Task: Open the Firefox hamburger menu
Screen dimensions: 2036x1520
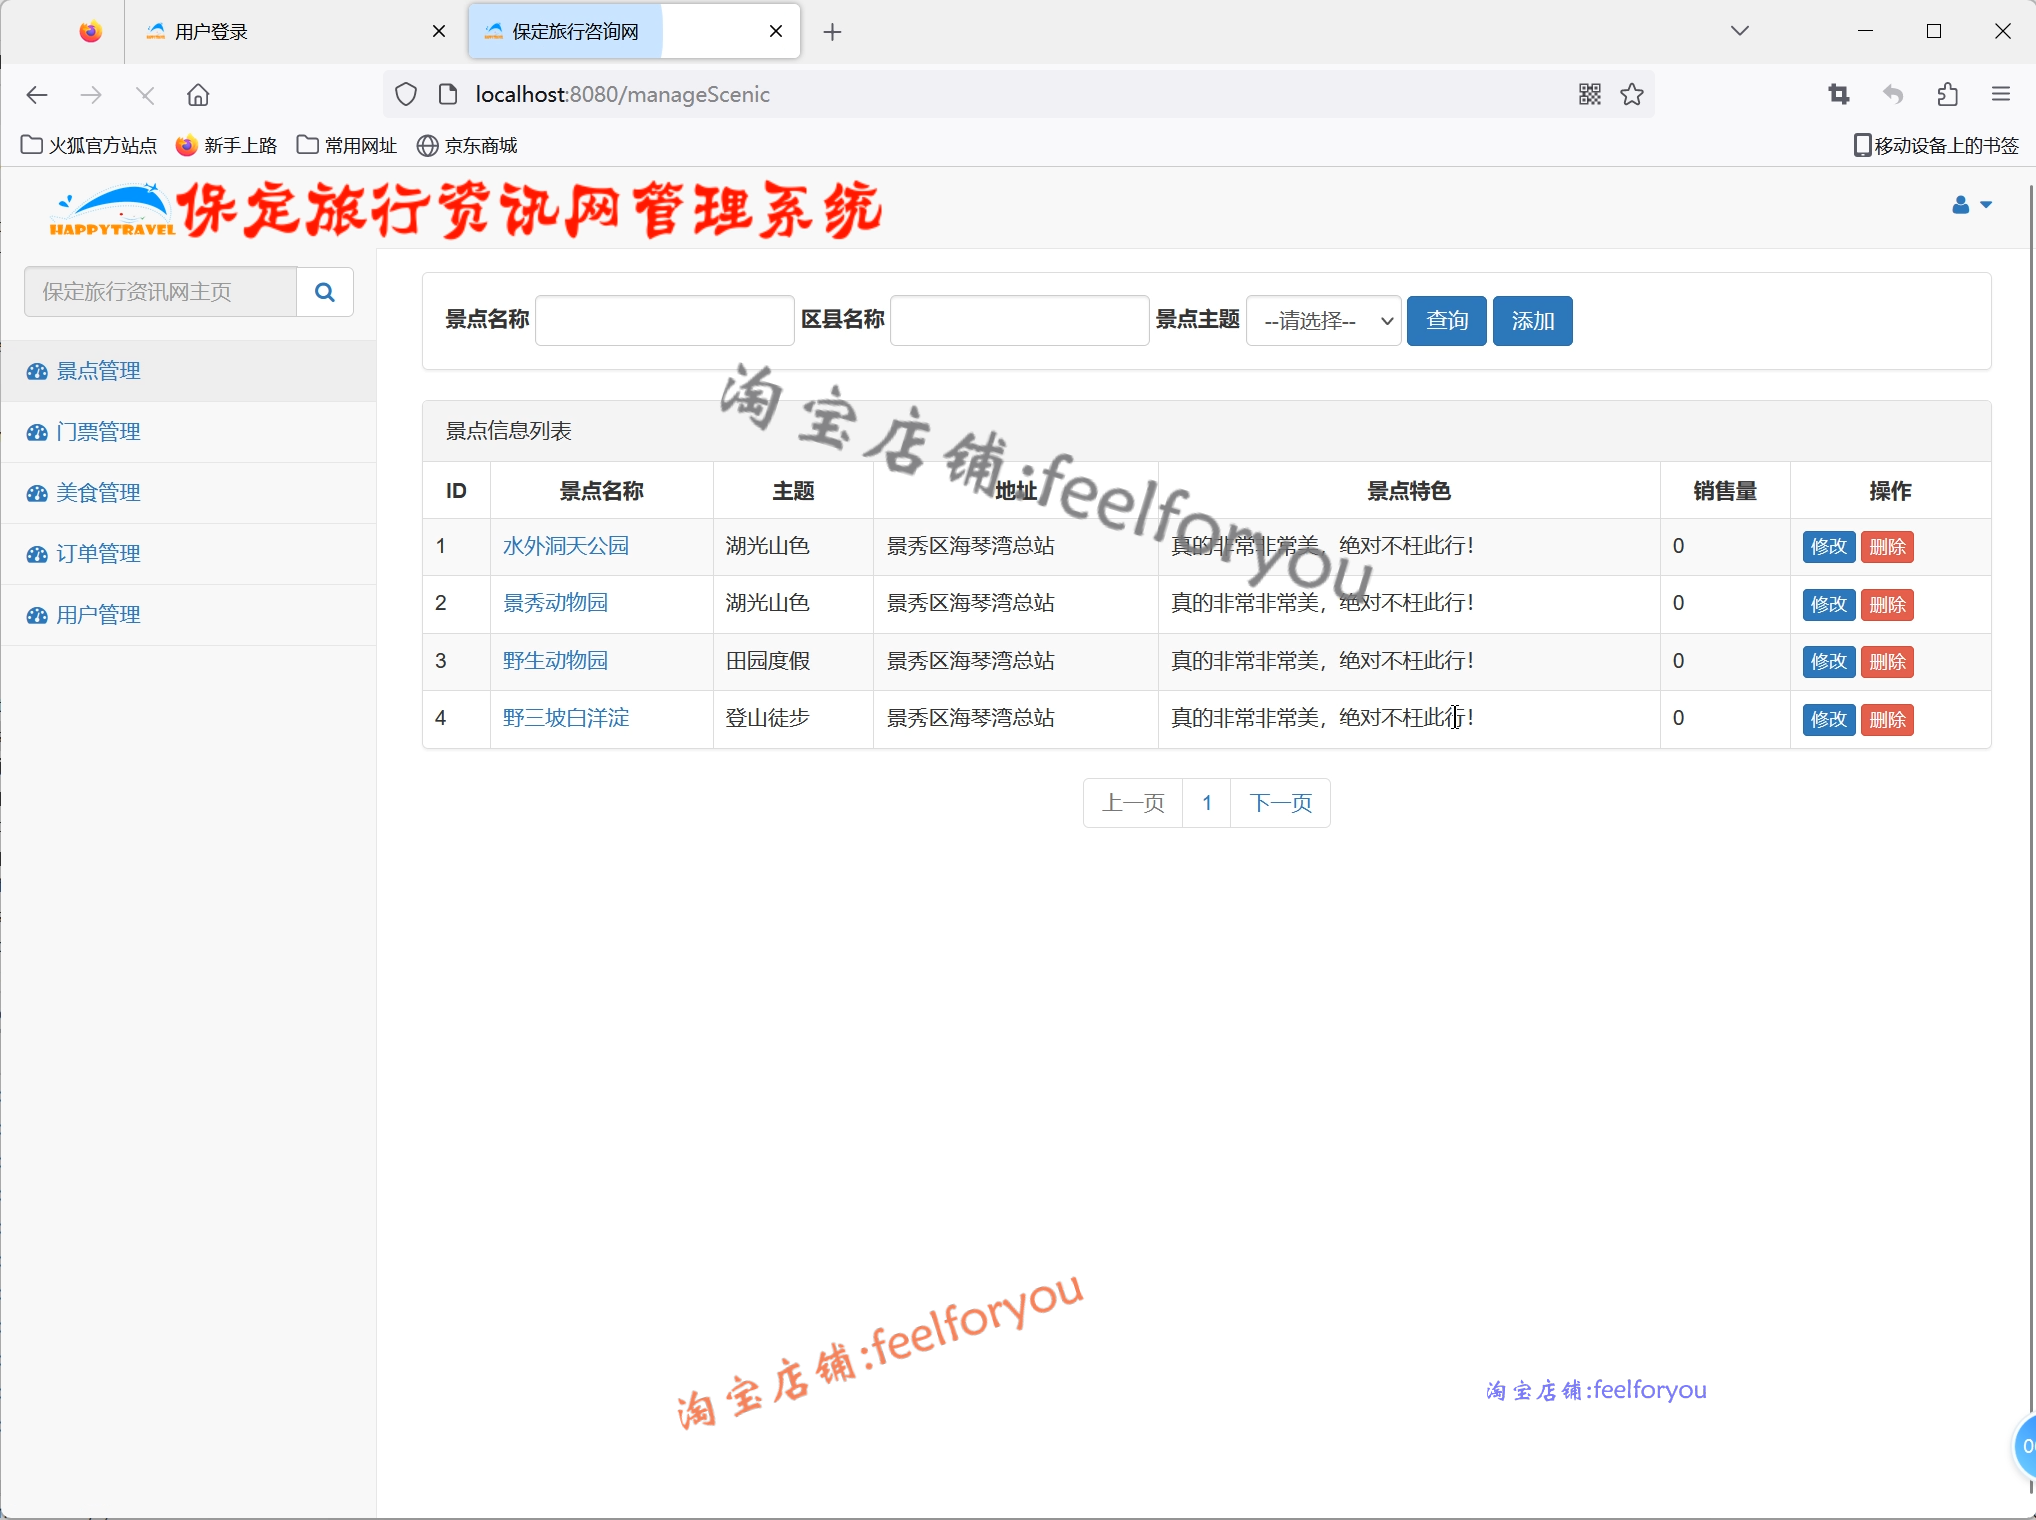Action: pyautogui.click(x=2001, y=95)
